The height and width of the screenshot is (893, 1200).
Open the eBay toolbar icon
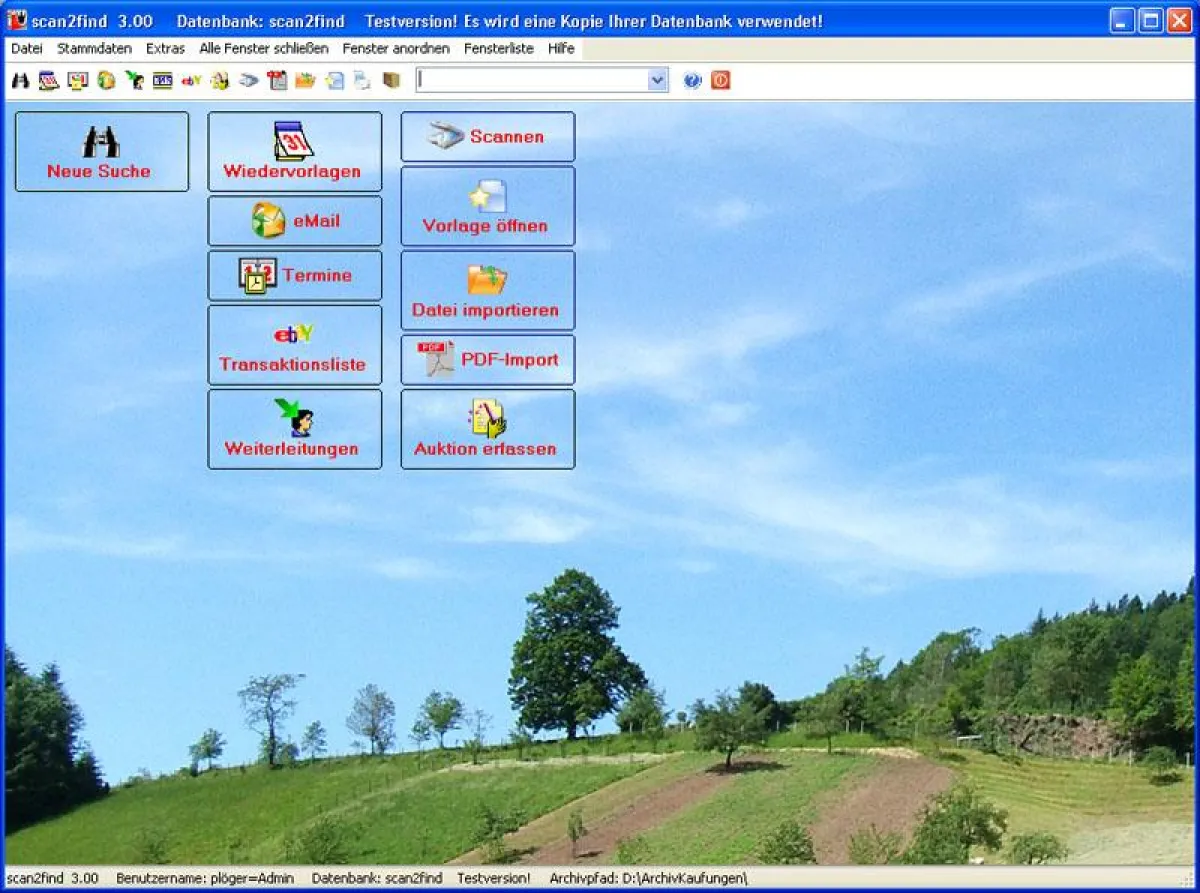tap(192, 80)
